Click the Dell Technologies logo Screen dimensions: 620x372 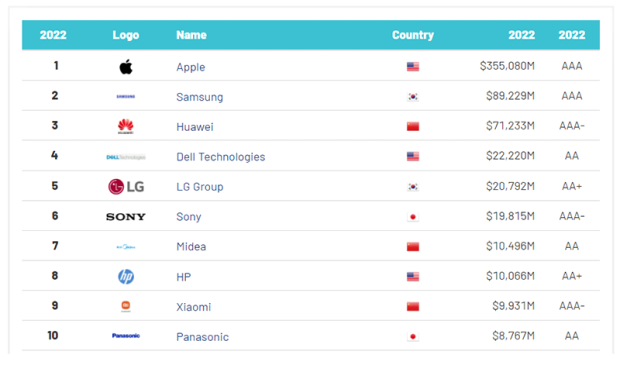pos(126,157)
